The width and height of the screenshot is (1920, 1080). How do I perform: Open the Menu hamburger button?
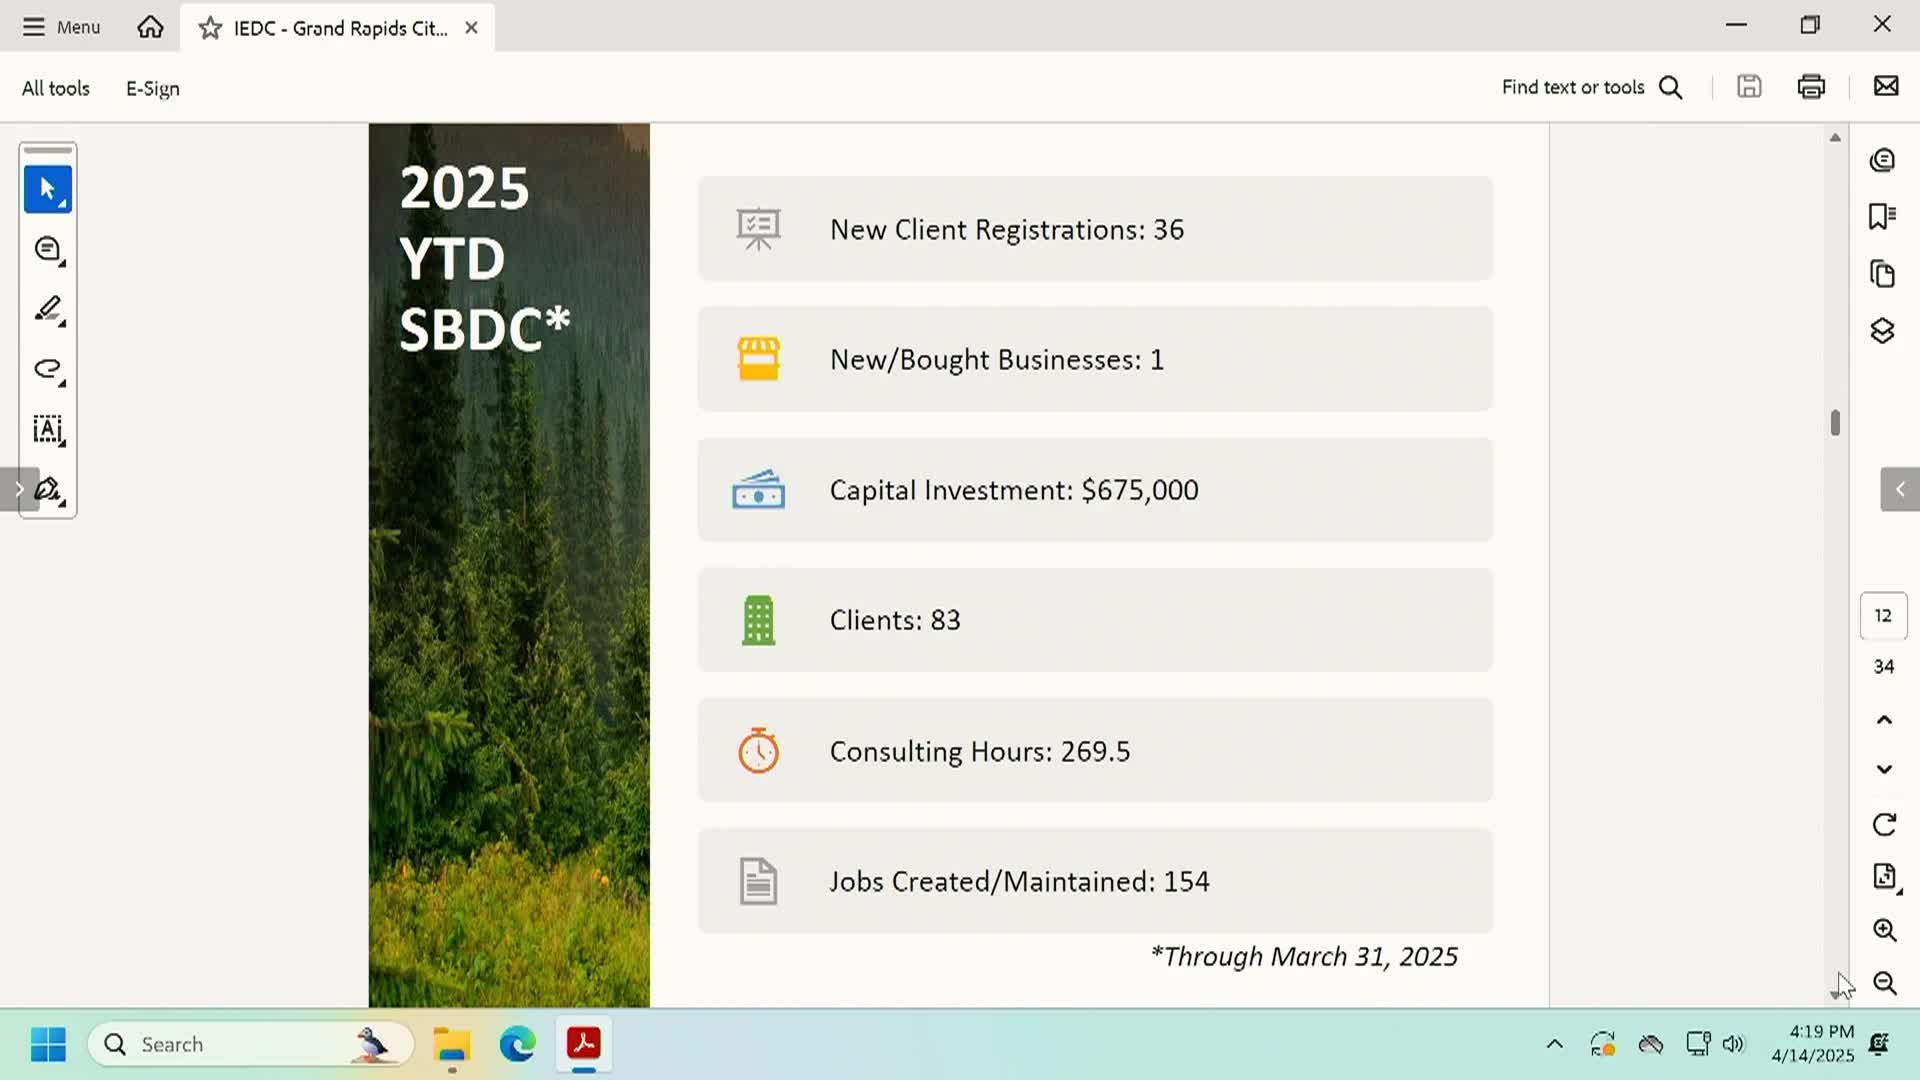[x=61, y=27]
